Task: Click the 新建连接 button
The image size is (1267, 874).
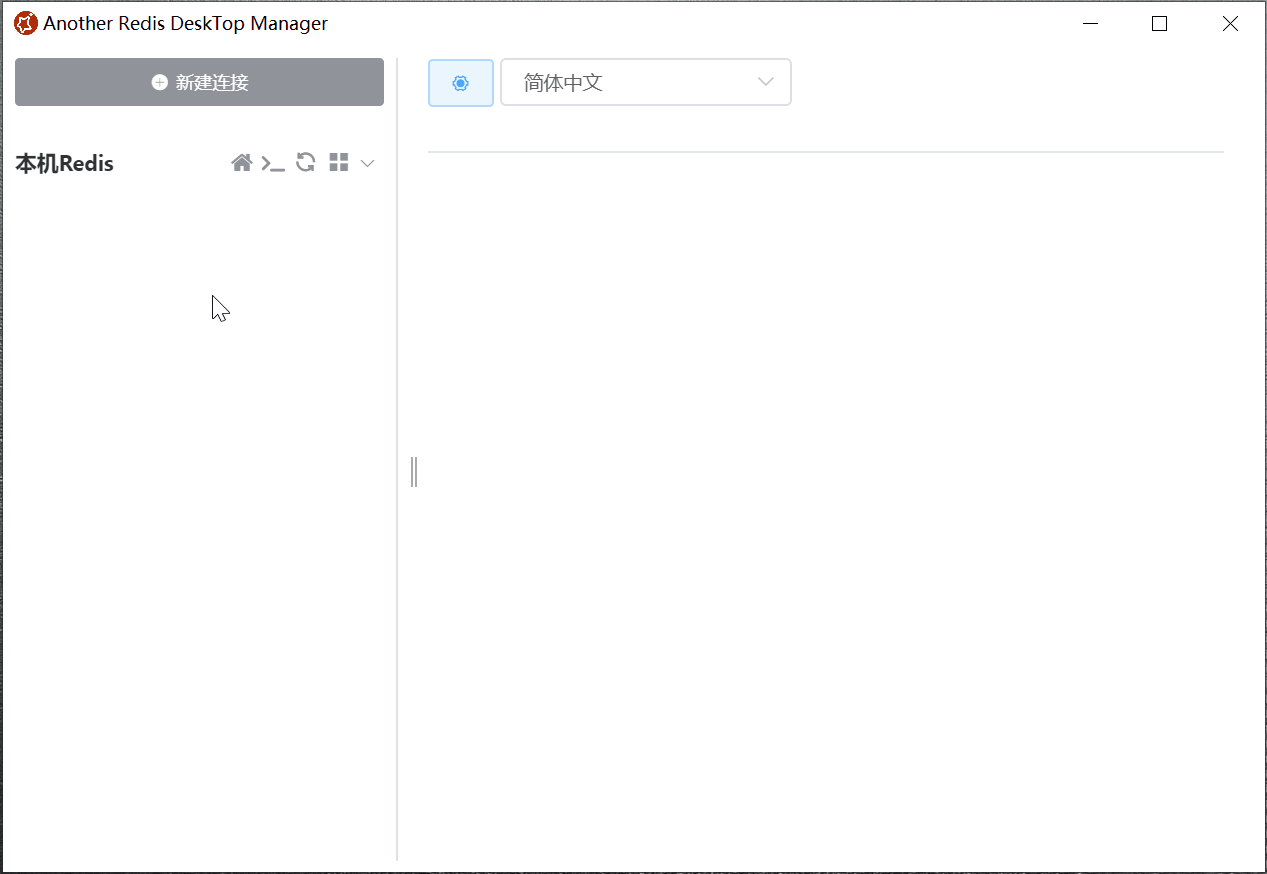Action: (x=199, y=82)
